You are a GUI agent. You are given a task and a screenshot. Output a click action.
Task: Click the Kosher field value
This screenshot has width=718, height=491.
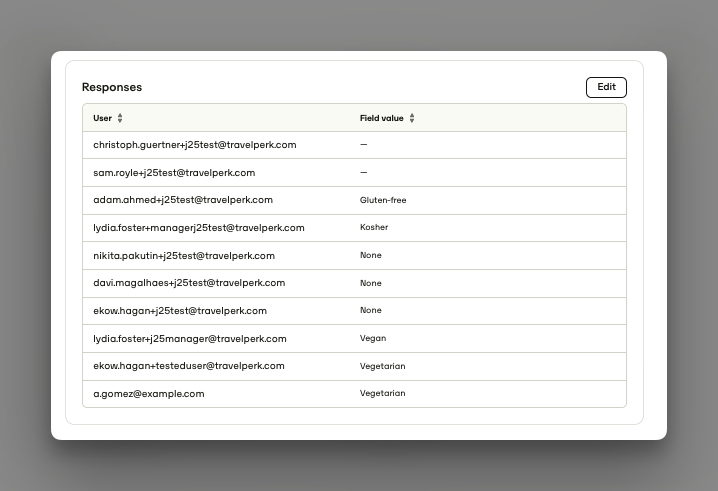pos(374,227)
